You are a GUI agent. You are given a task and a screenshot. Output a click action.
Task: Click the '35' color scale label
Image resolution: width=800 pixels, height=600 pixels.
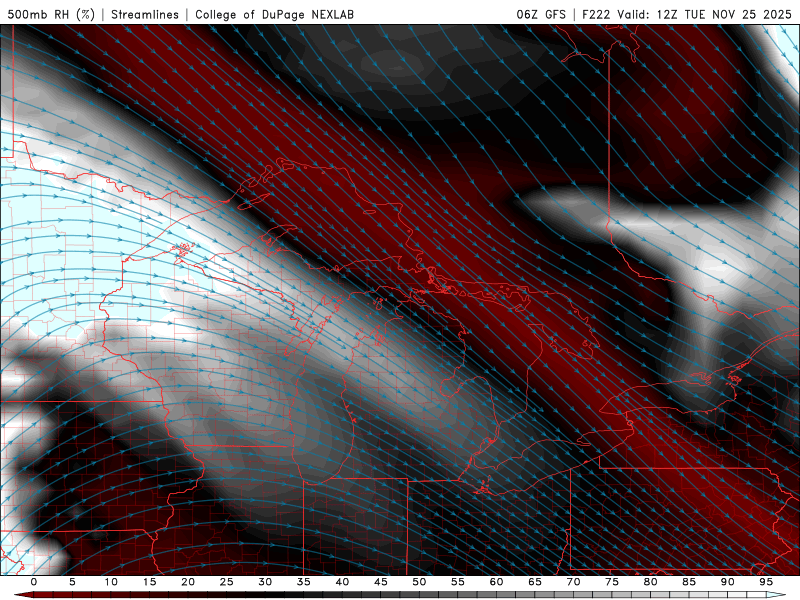pos(304,582)
